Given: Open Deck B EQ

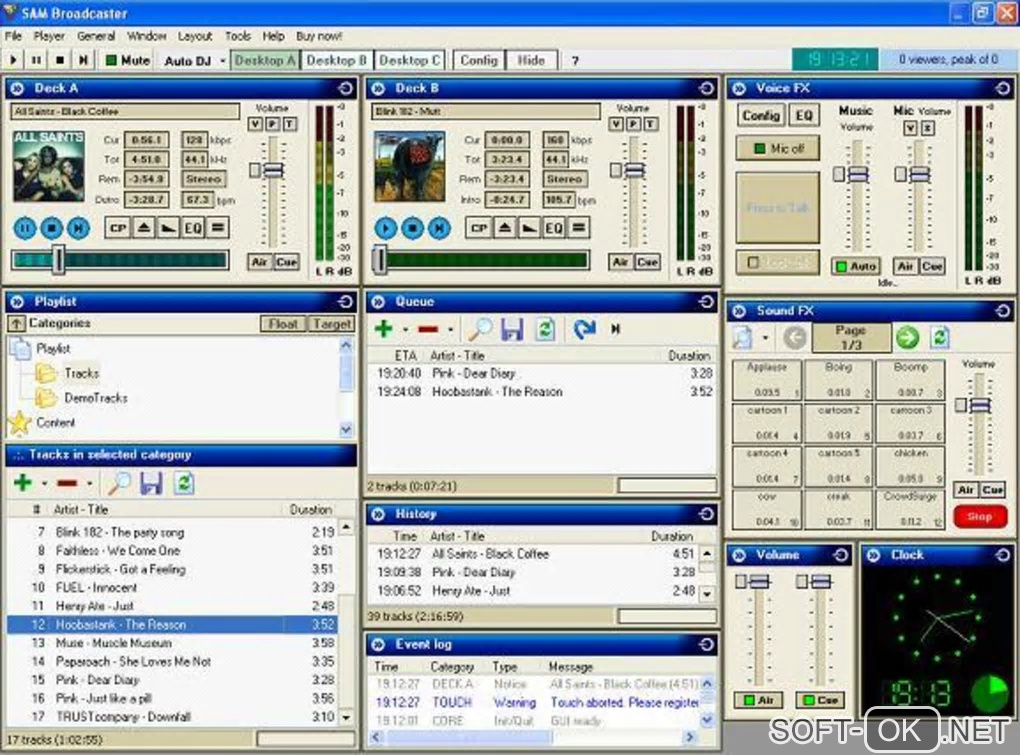Looking at the screenshot, I should (554, 228).
